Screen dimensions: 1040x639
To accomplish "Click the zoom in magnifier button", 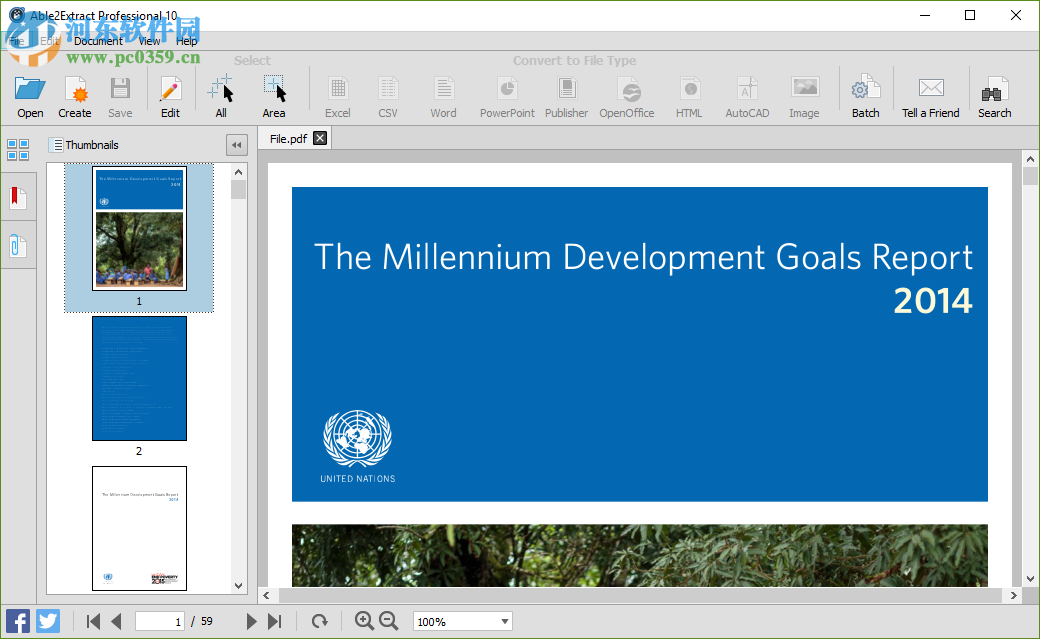I will [x=364, y=621].
